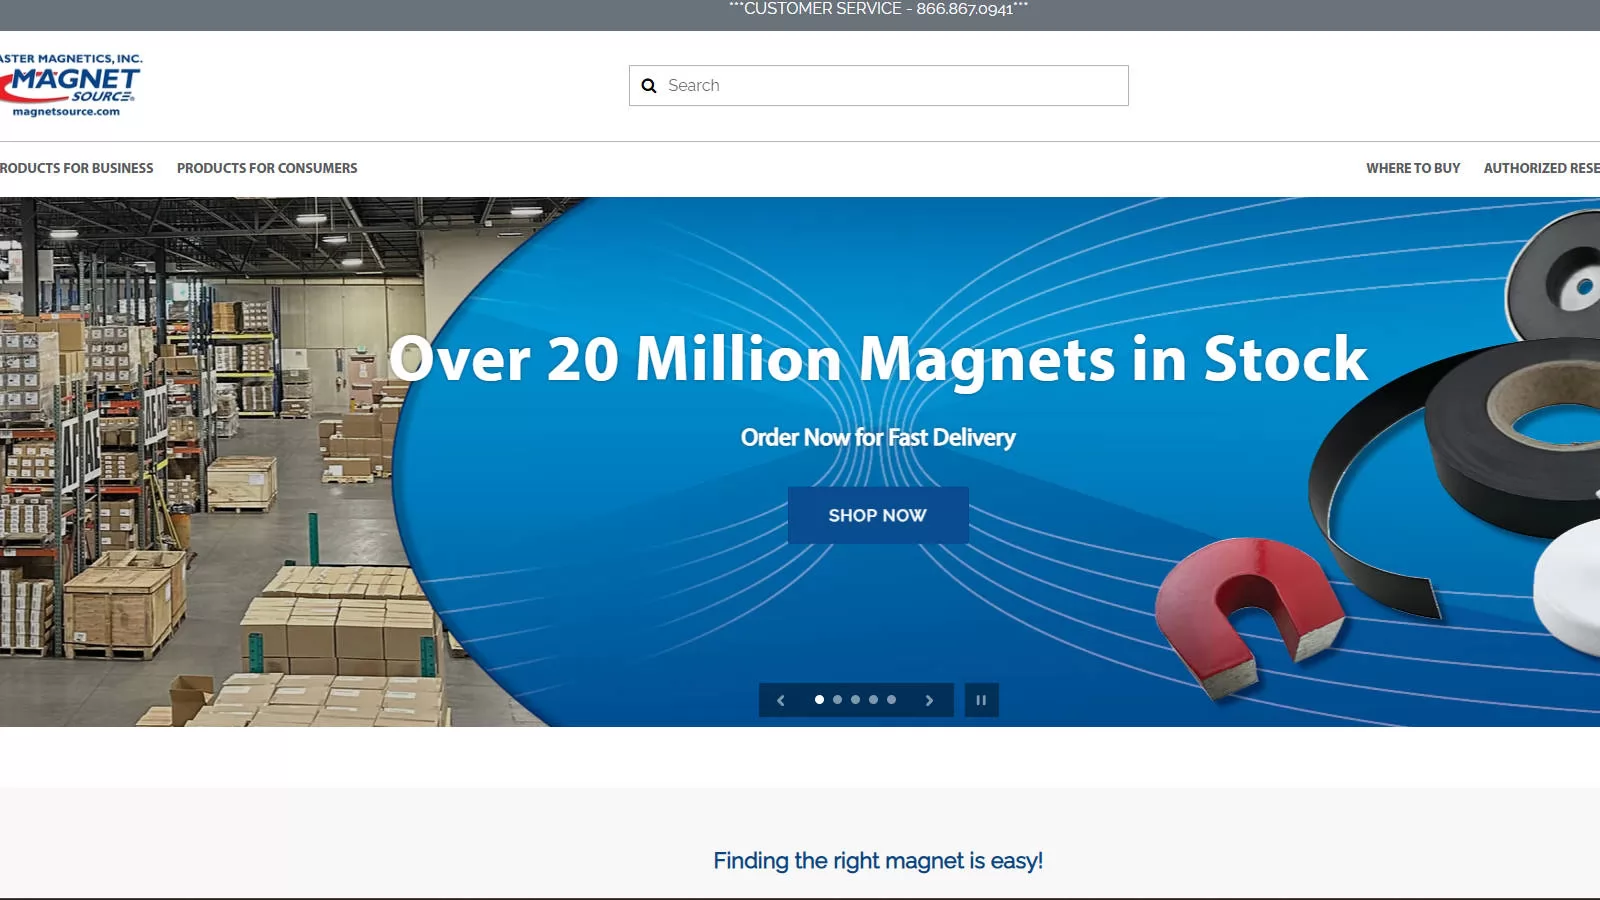
Task: Select the second carousel indicator dot
Action: (x=838, y=700)
